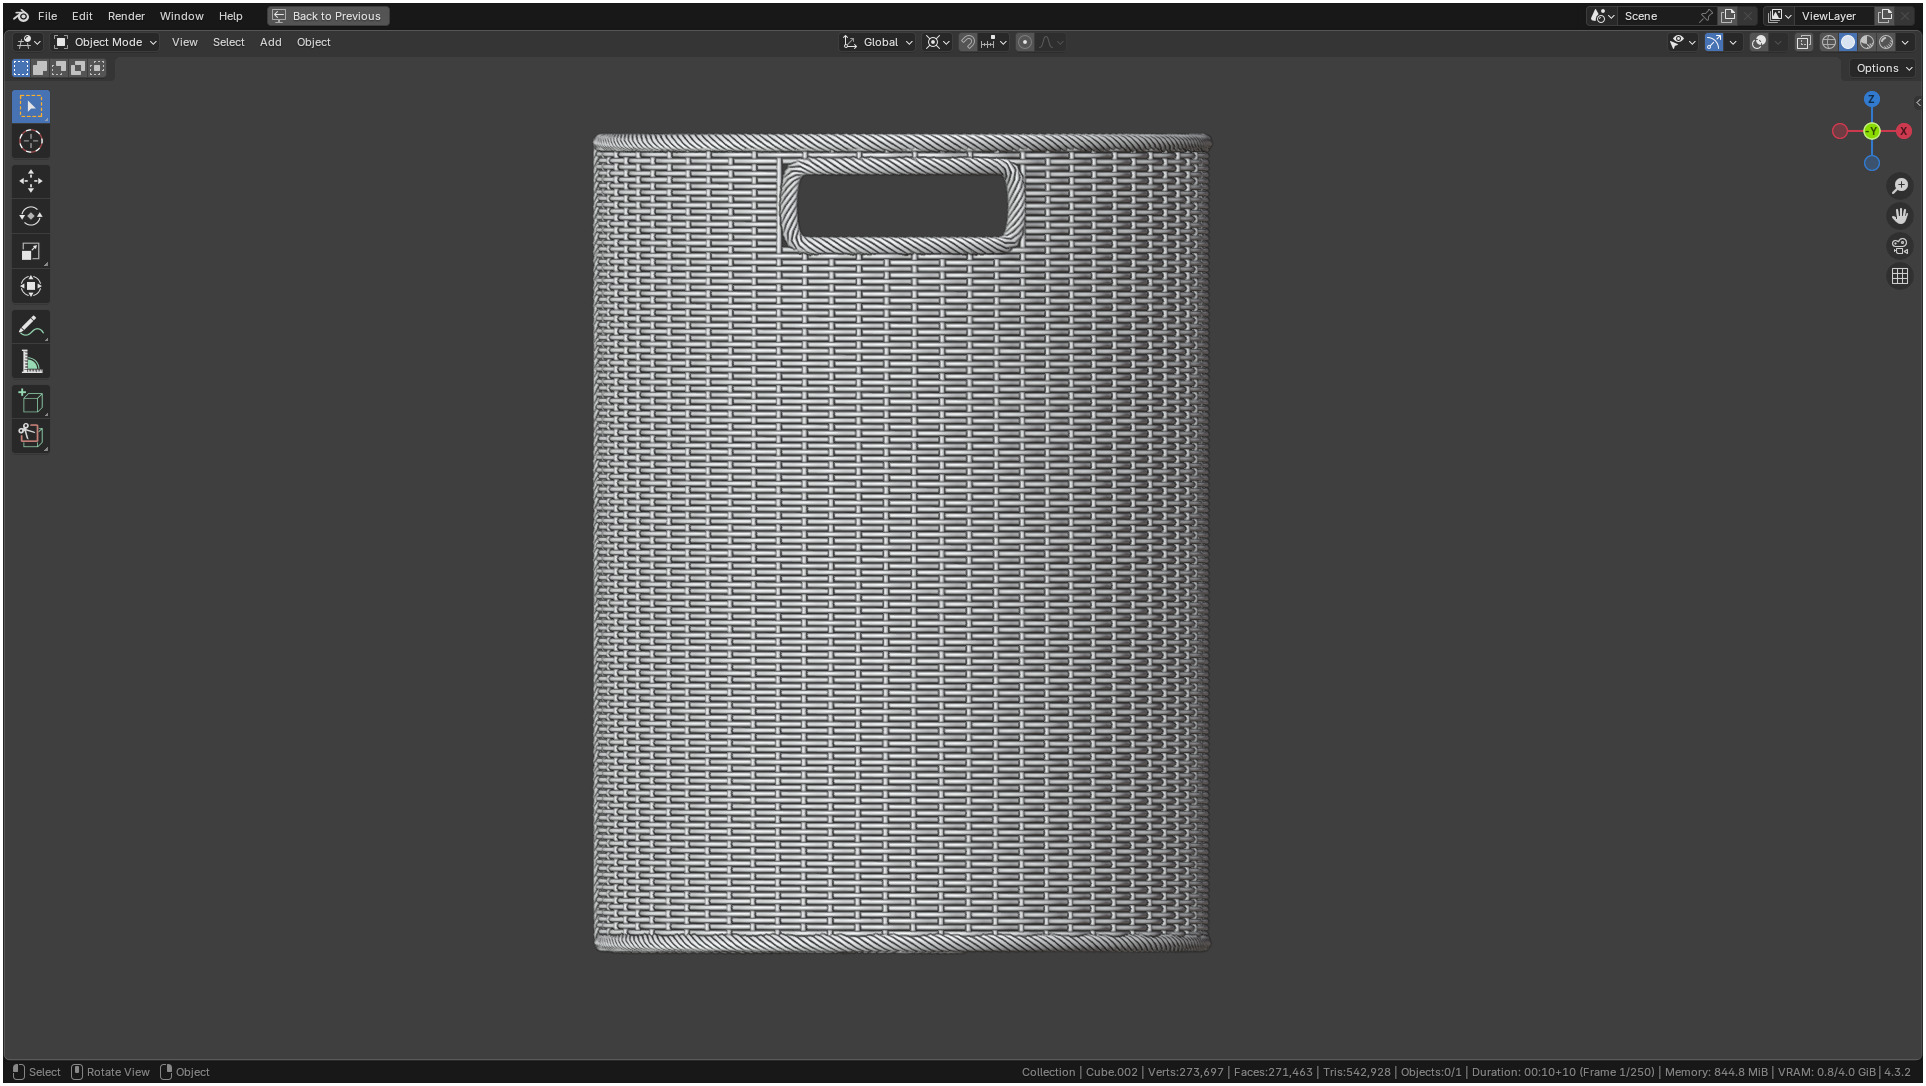Toggle viewport gizmos display
This screenshot has width=1926, height=1086.
coord(1714,42)
